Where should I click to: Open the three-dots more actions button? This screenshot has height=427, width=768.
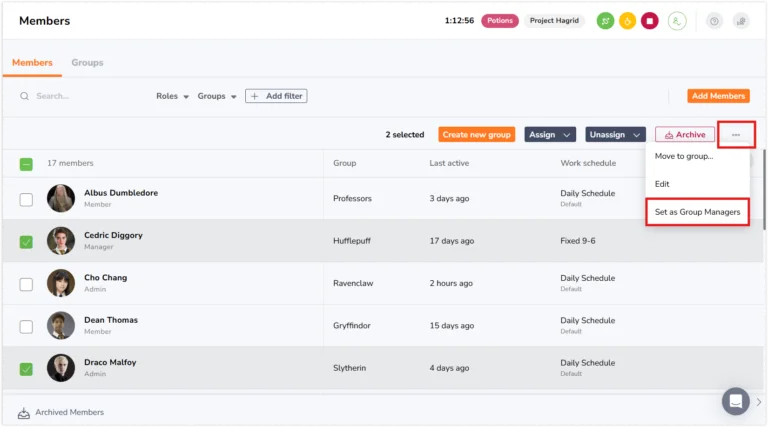(736, 135)
